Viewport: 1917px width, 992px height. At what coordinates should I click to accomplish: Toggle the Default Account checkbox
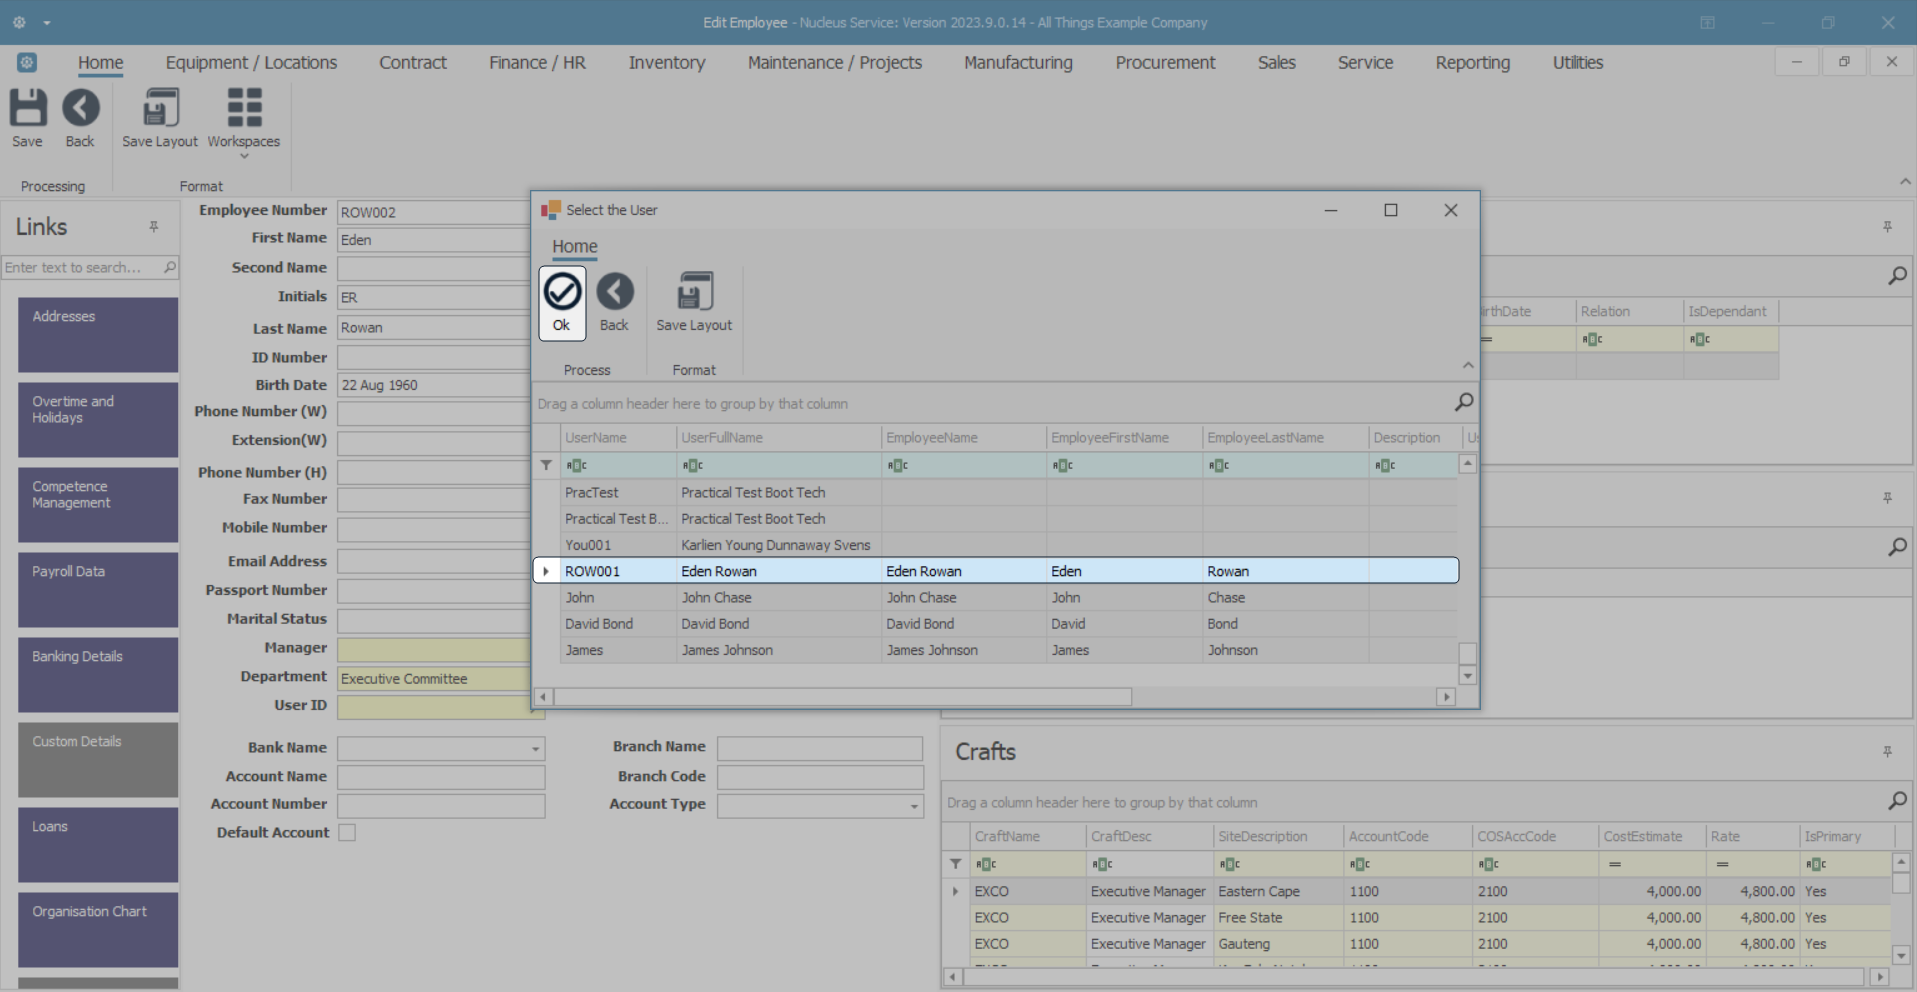click(x=347, y=833)
